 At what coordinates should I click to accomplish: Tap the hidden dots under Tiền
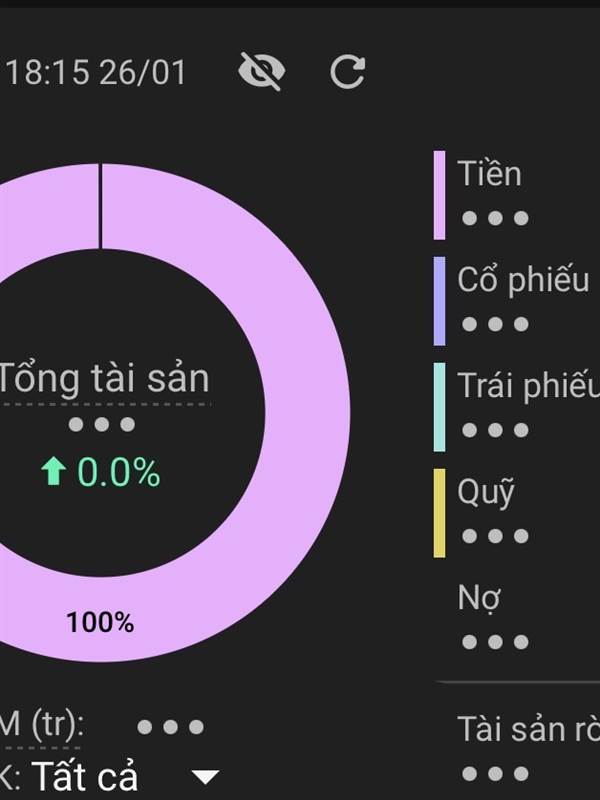click(x=494, y=218)
